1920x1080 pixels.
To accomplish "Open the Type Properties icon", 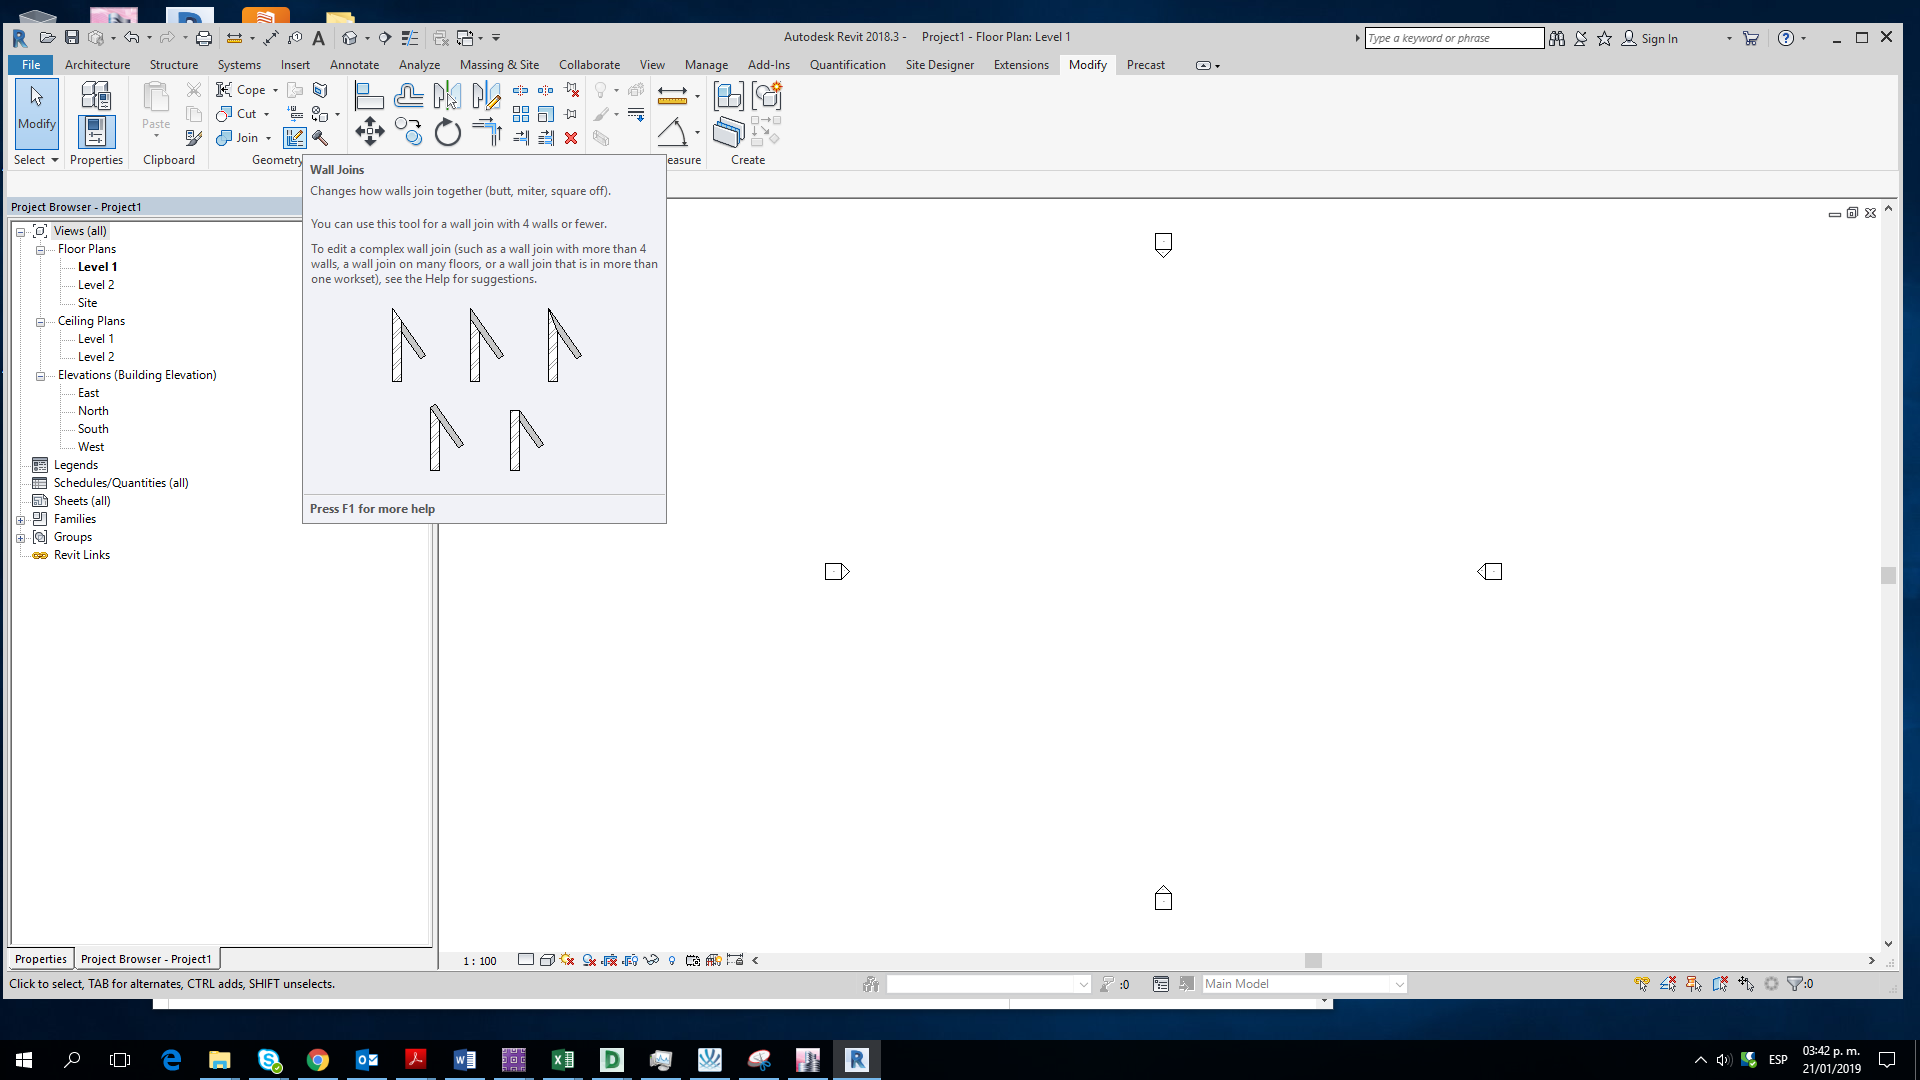I will [95, 96].
